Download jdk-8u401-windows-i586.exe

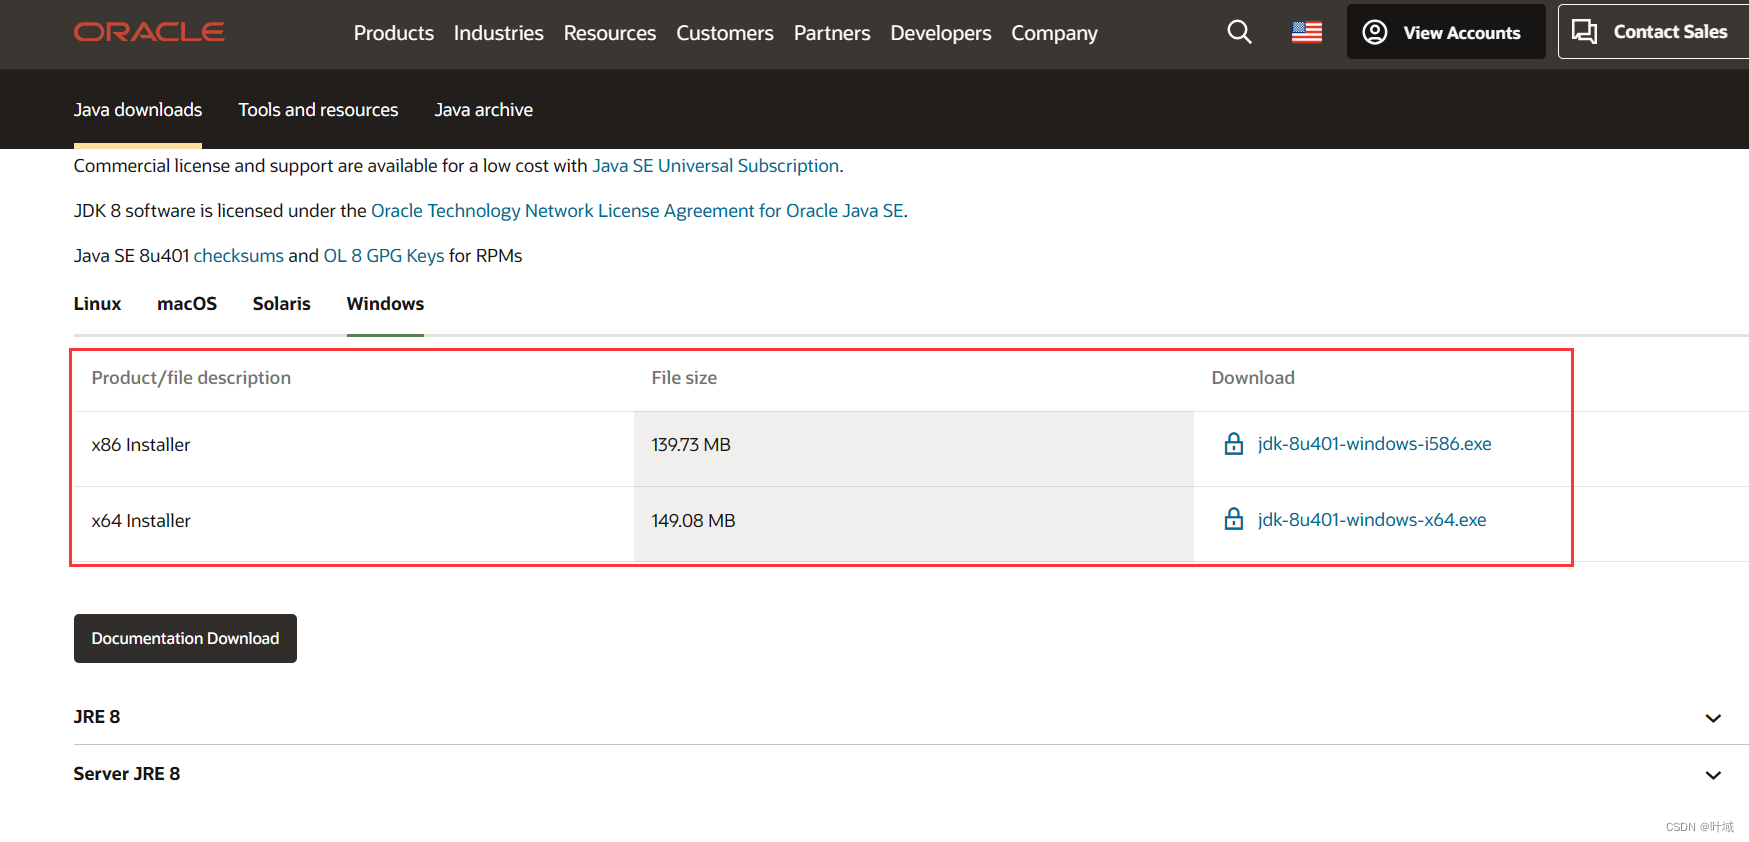1374,444
